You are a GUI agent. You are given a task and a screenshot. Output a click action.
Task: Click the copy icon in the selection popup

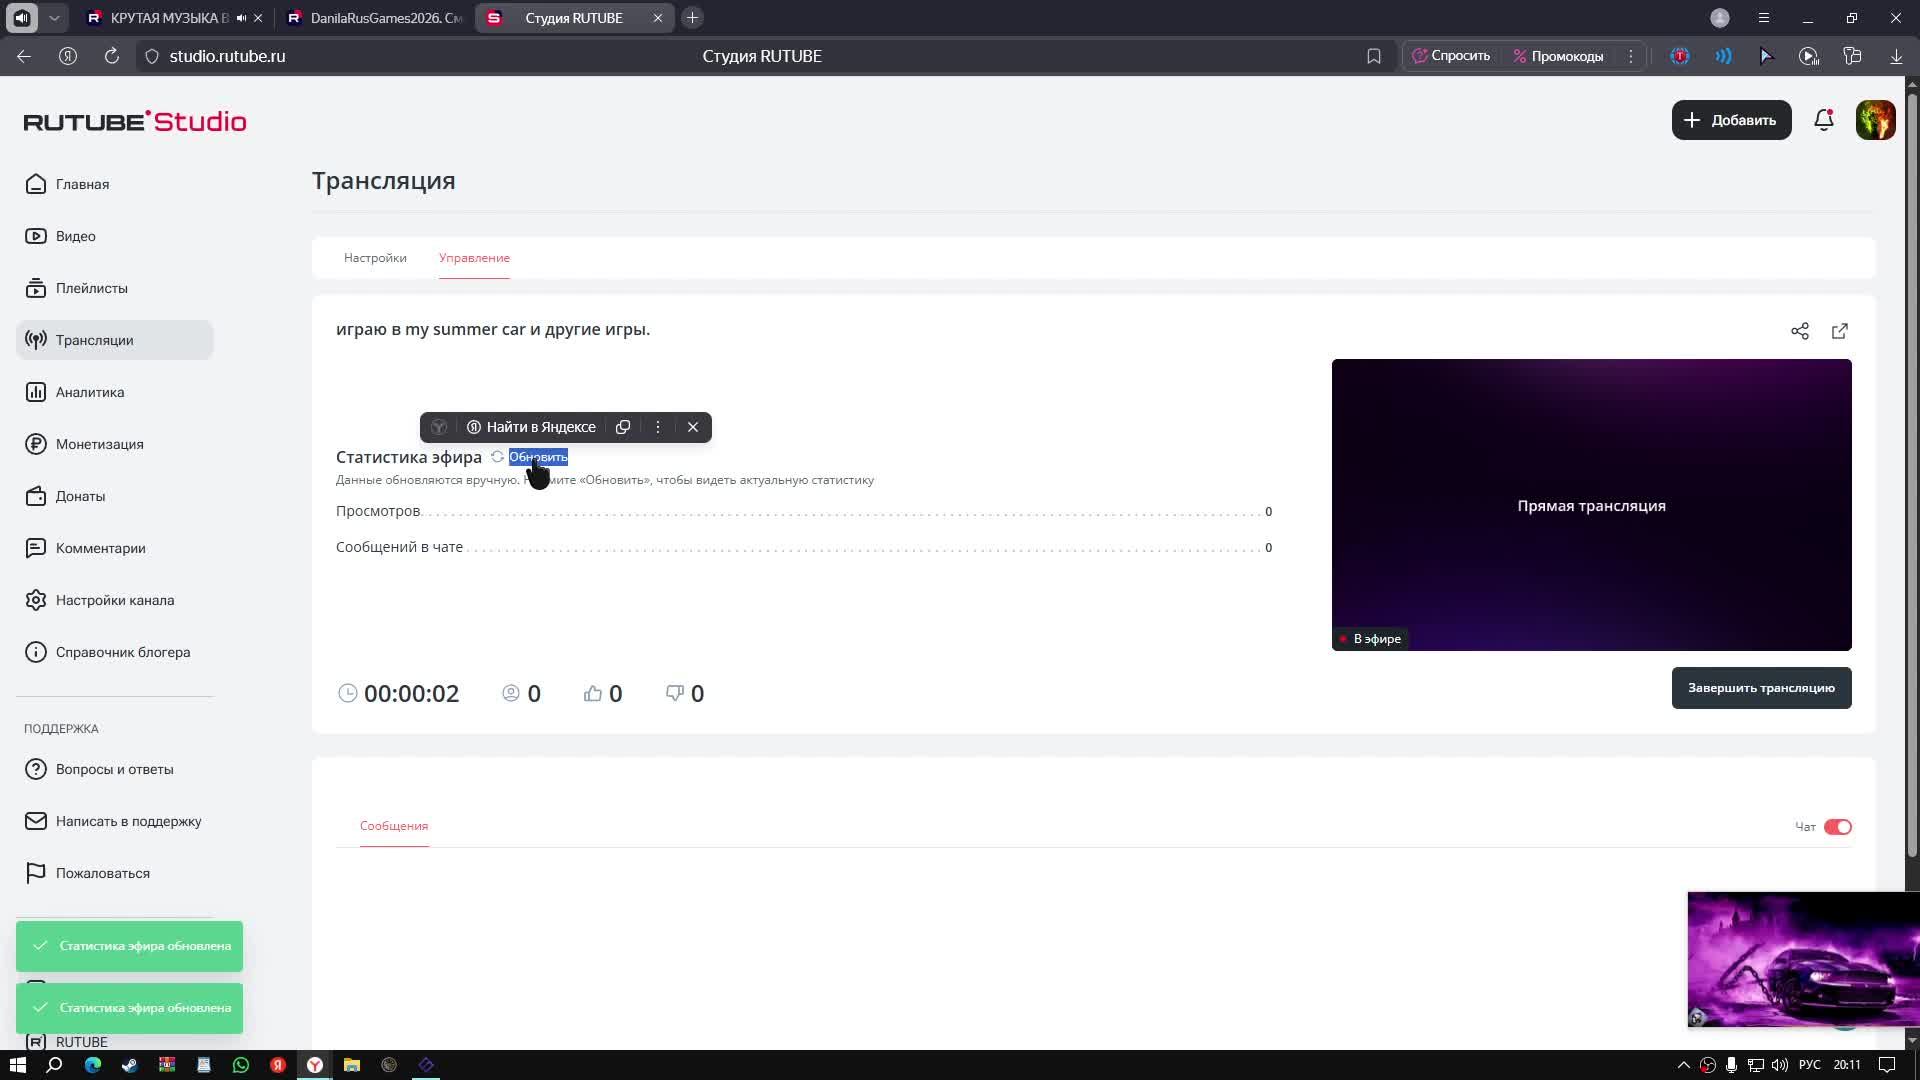pyautogui.click(x=623, y=427)
